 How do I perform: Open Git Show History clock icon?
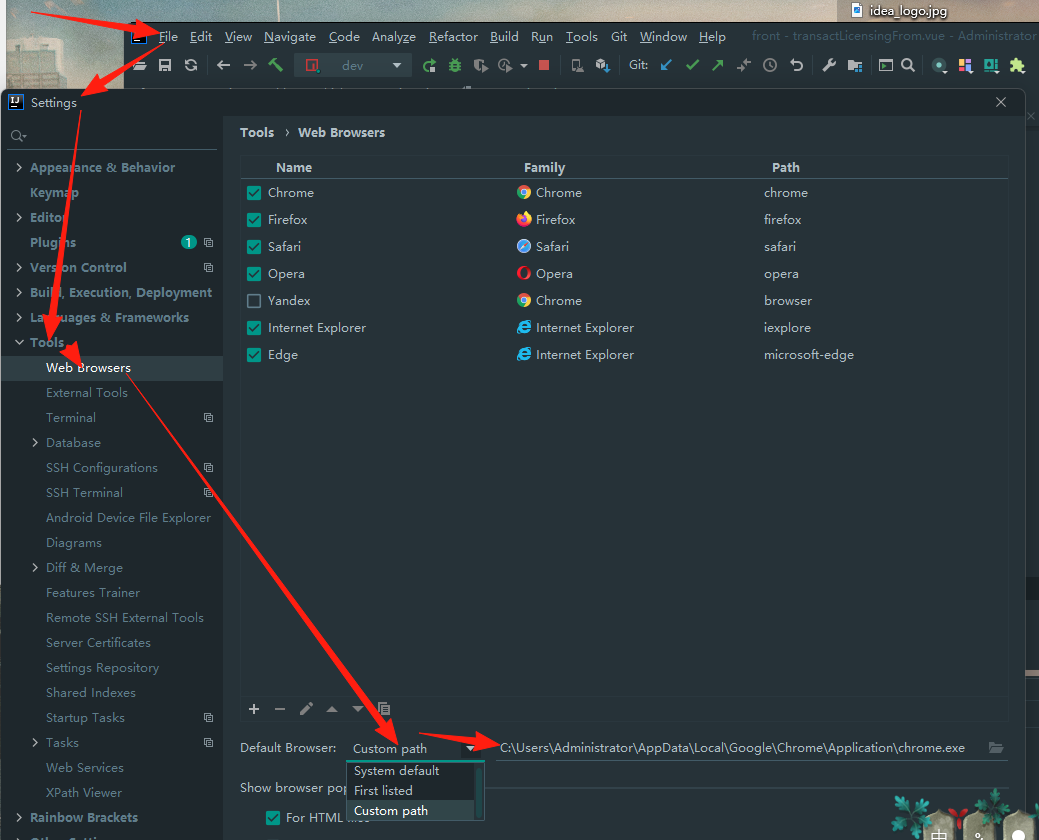(770, 65)
